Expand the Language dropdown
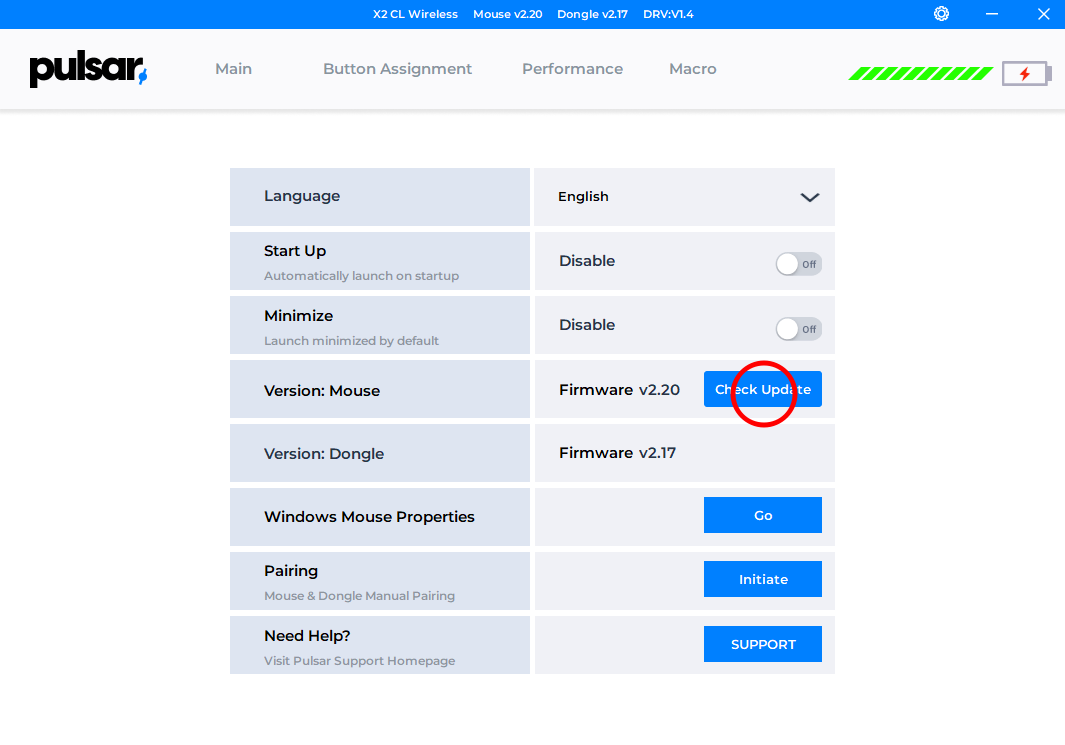Viewport: 1065px width, 745px height. click(685, 197)
